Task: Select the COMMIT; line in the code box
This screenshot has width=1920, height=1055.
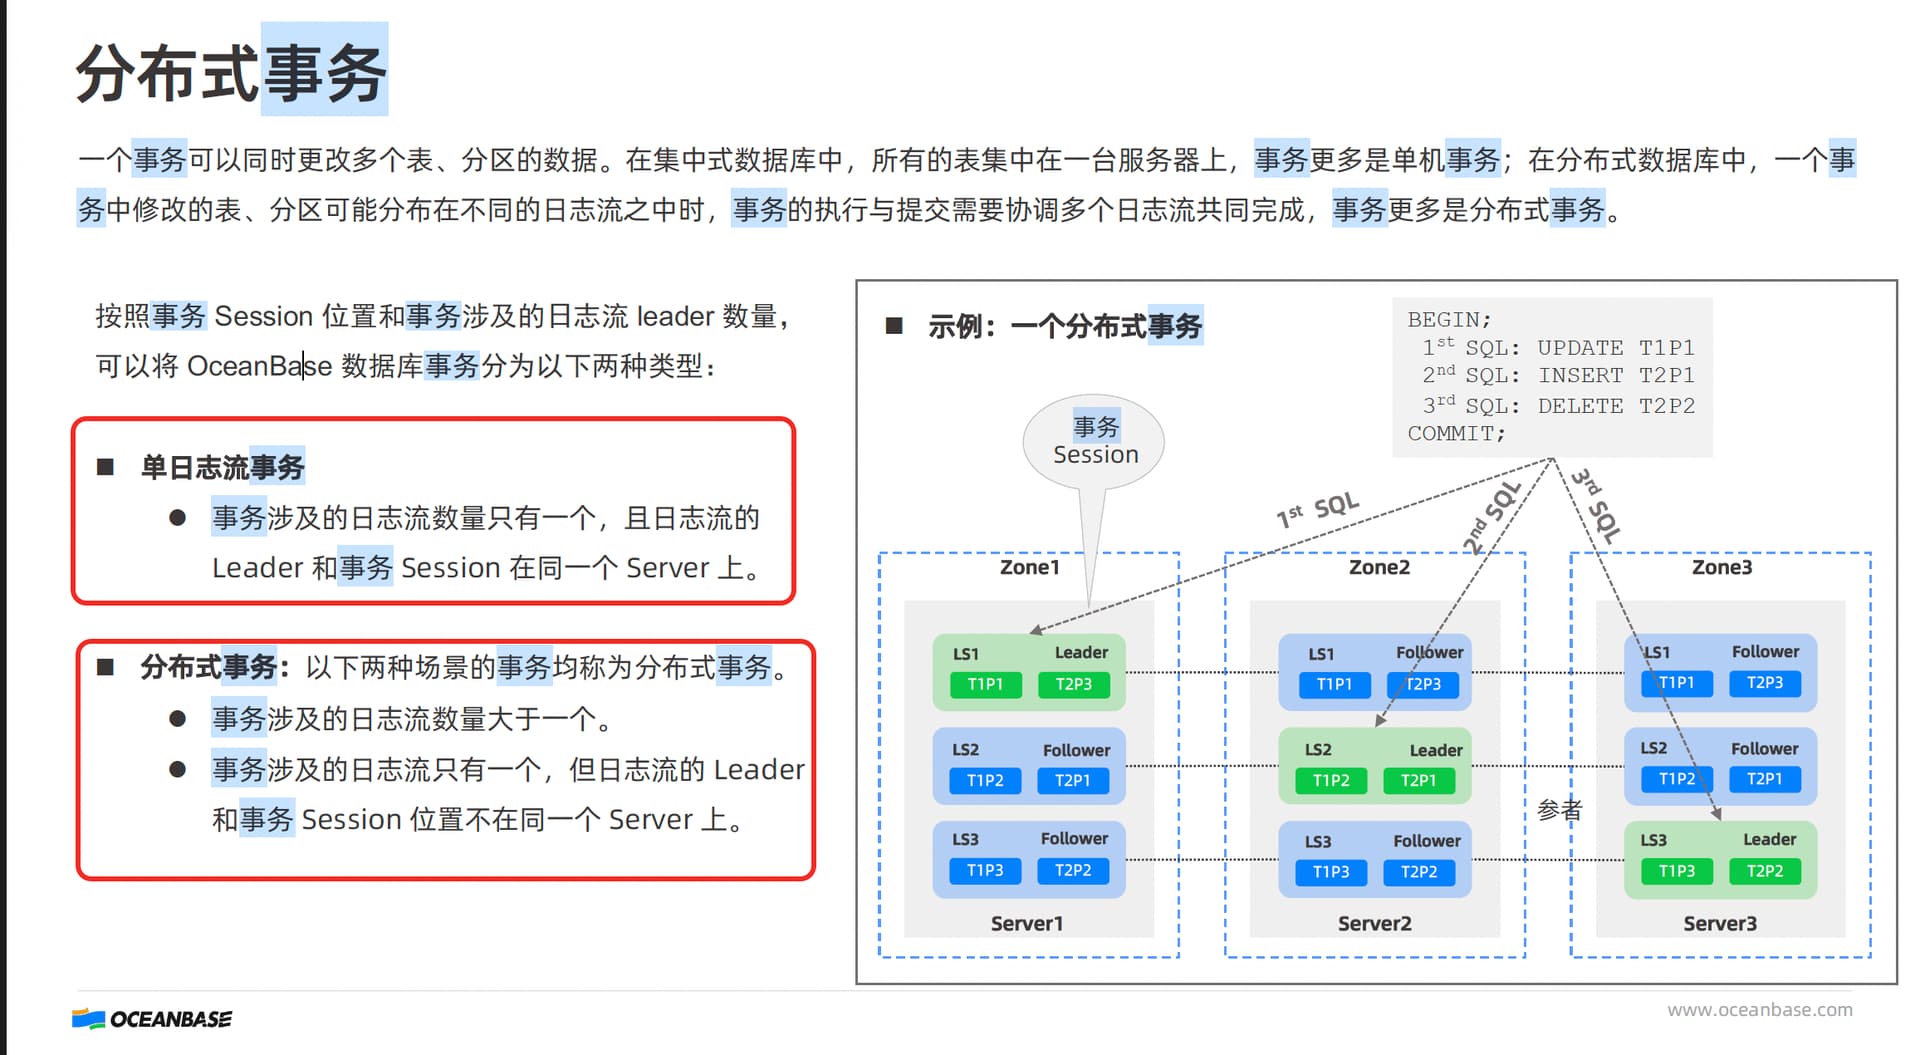Action: tap(1456, 433)
